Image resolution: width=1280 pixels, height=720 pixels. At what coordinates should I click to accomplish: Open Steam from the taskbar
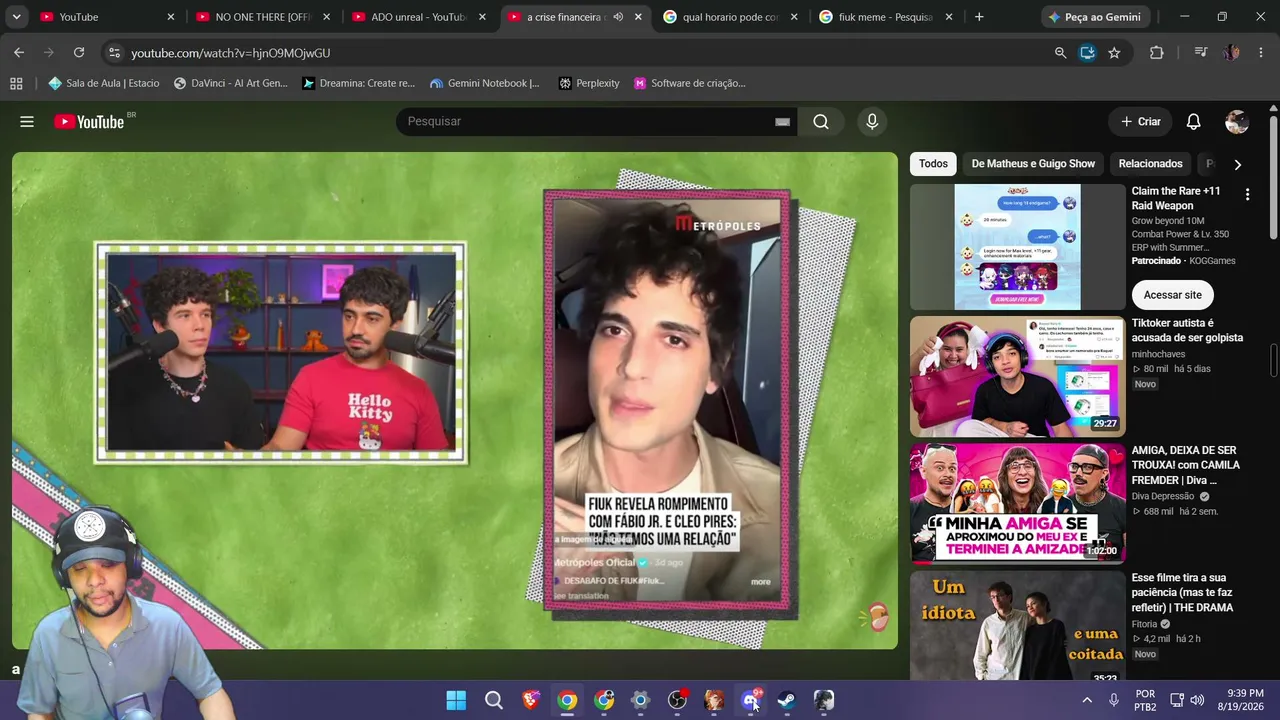pyautogui.click(x=787, y=700)
